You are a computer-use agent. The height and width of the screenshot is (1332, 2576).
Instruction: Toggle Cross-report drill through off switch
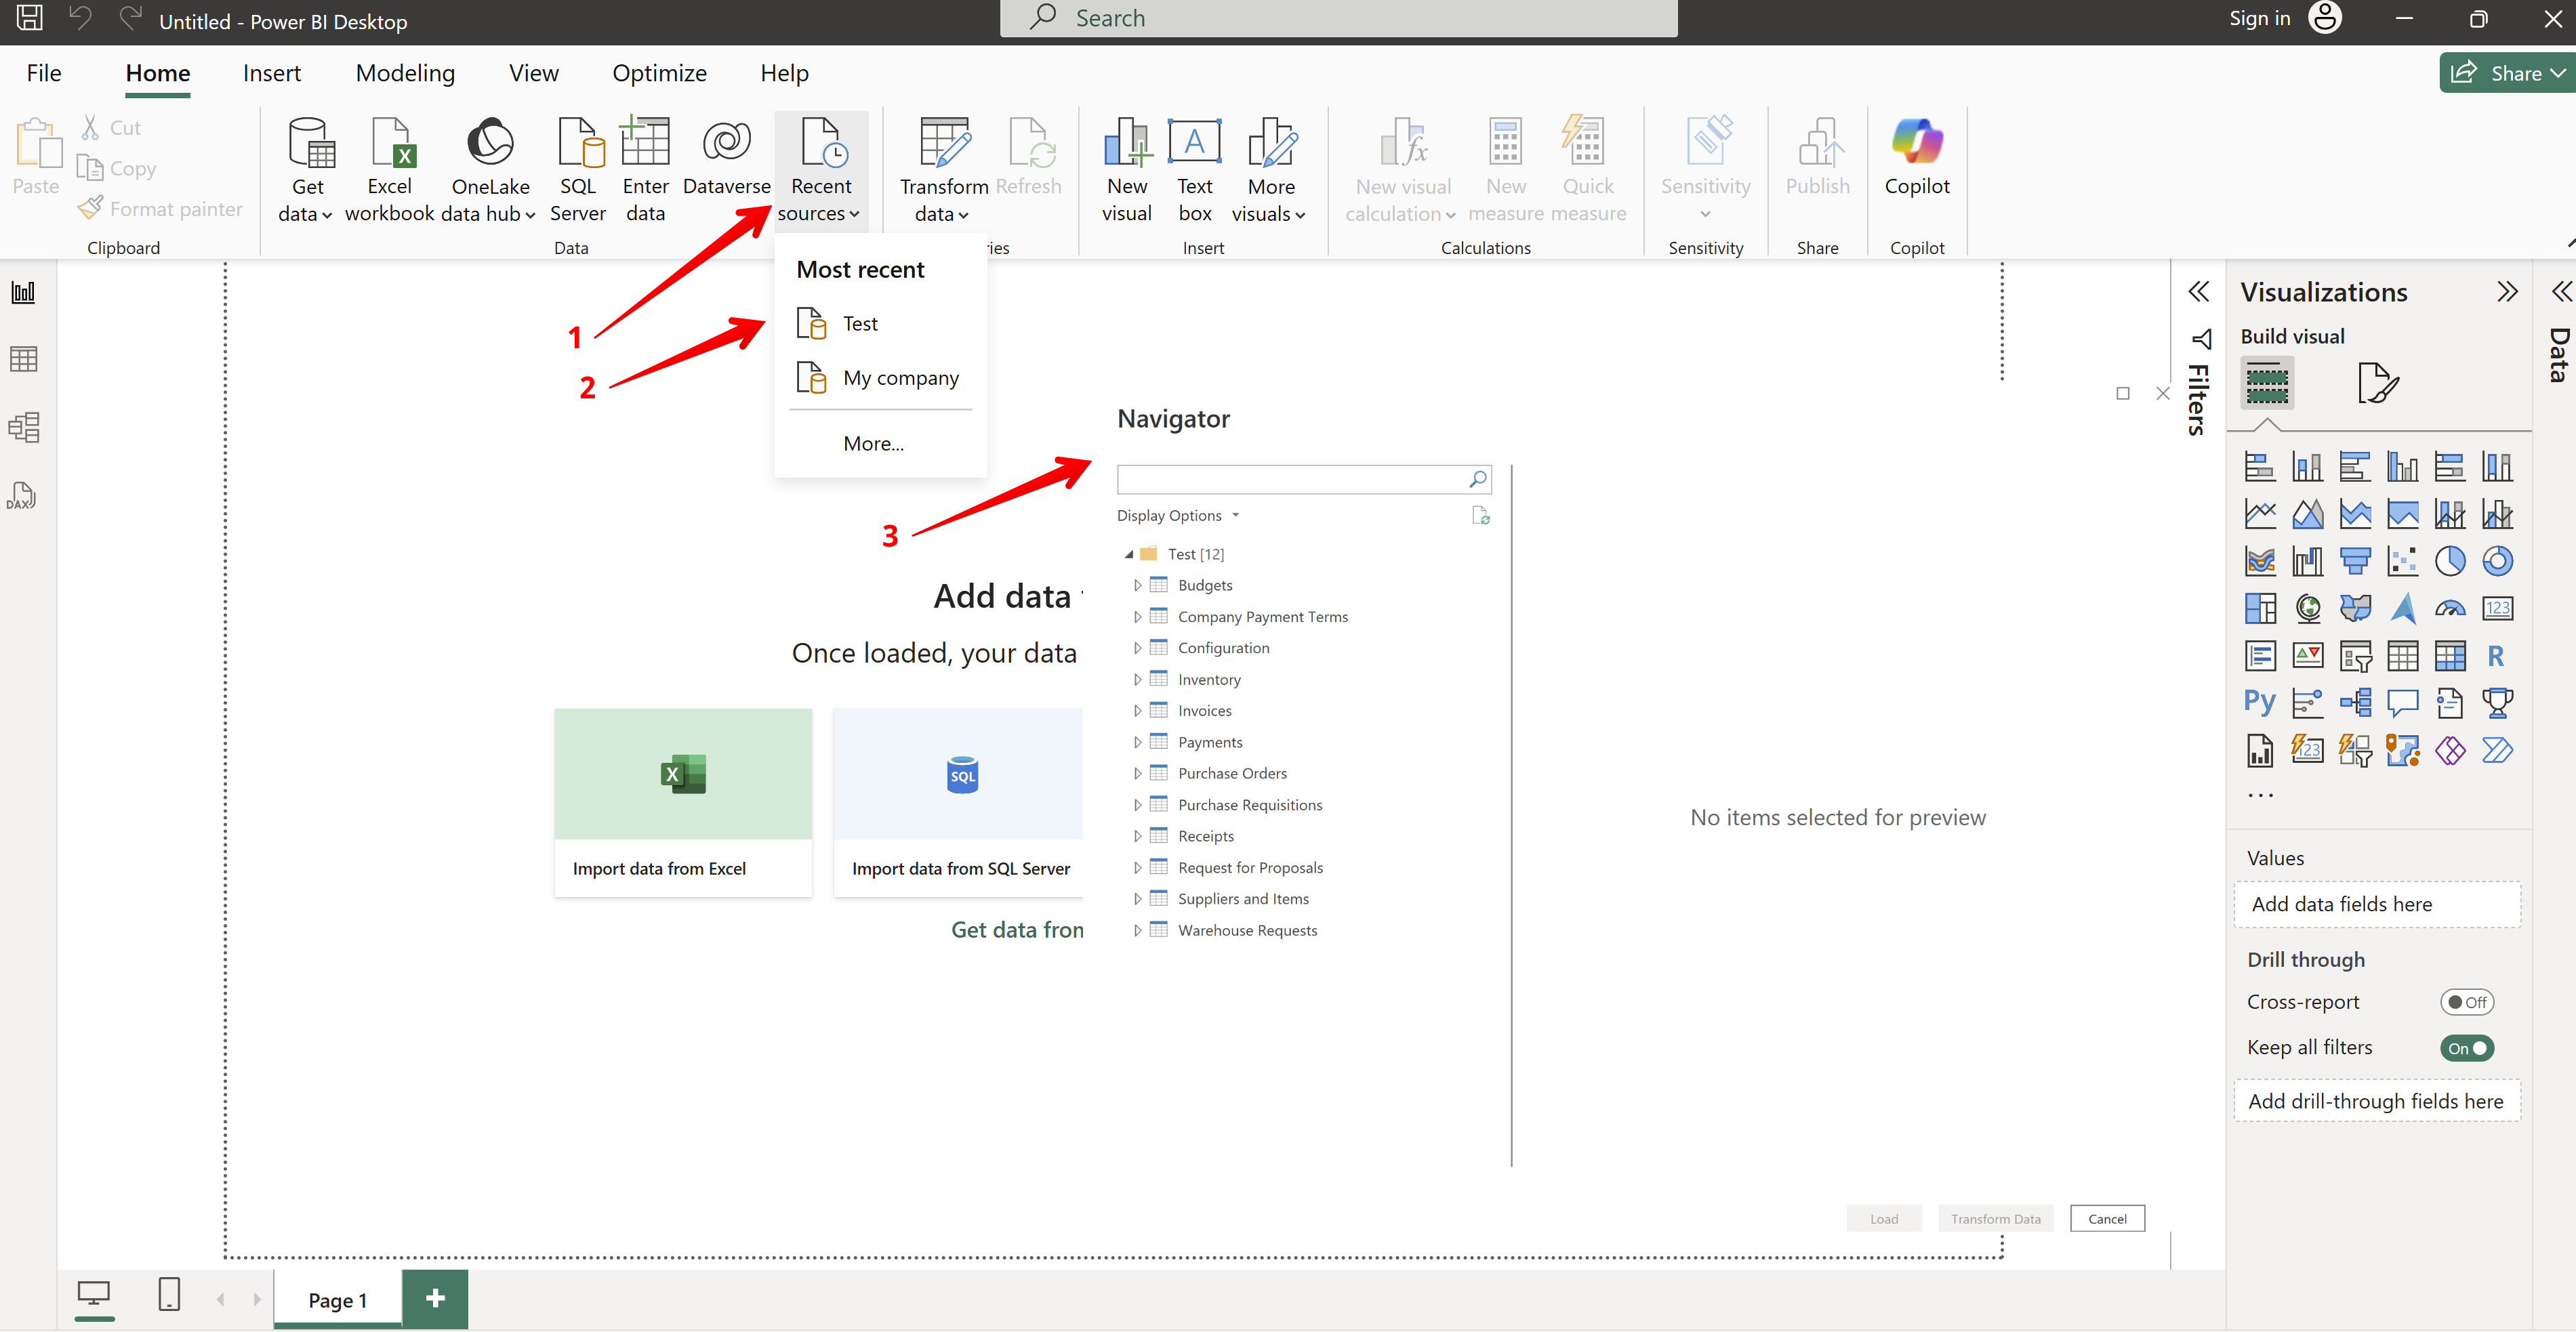point(2466,1002)
